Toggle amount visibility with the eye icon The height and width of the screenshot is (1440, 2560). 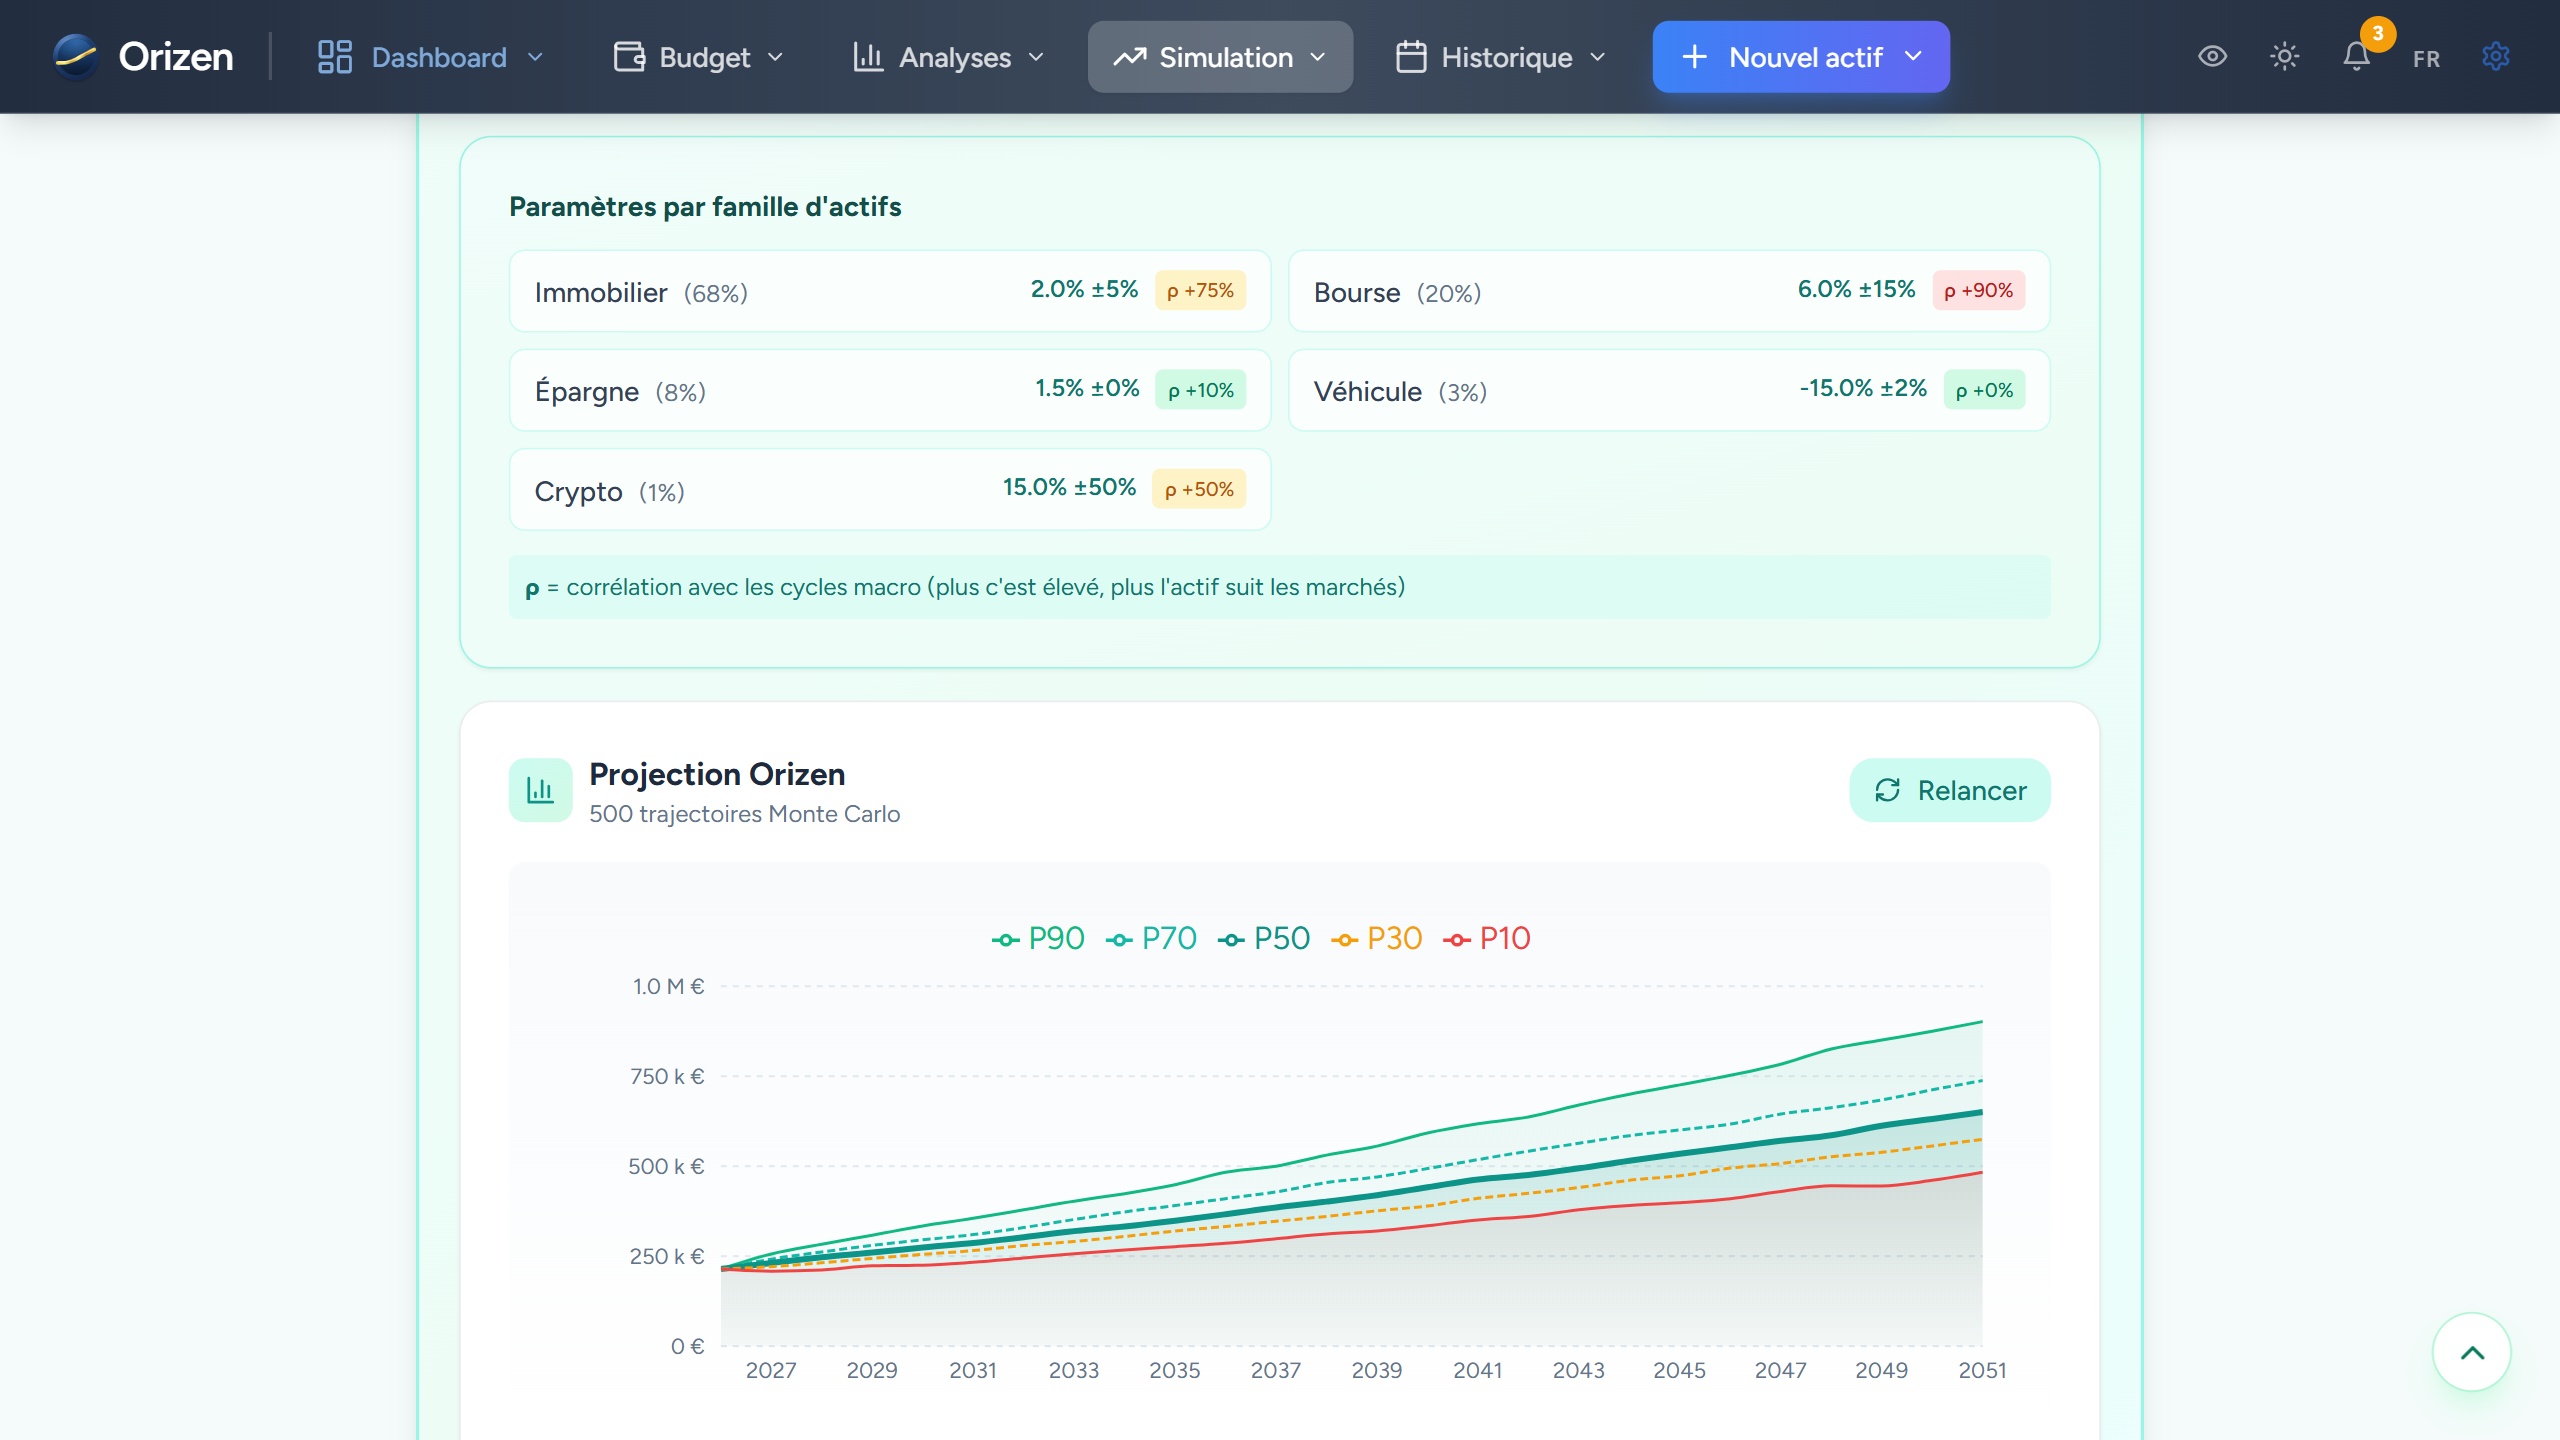pyautogui.click(x=2212, y=57)
